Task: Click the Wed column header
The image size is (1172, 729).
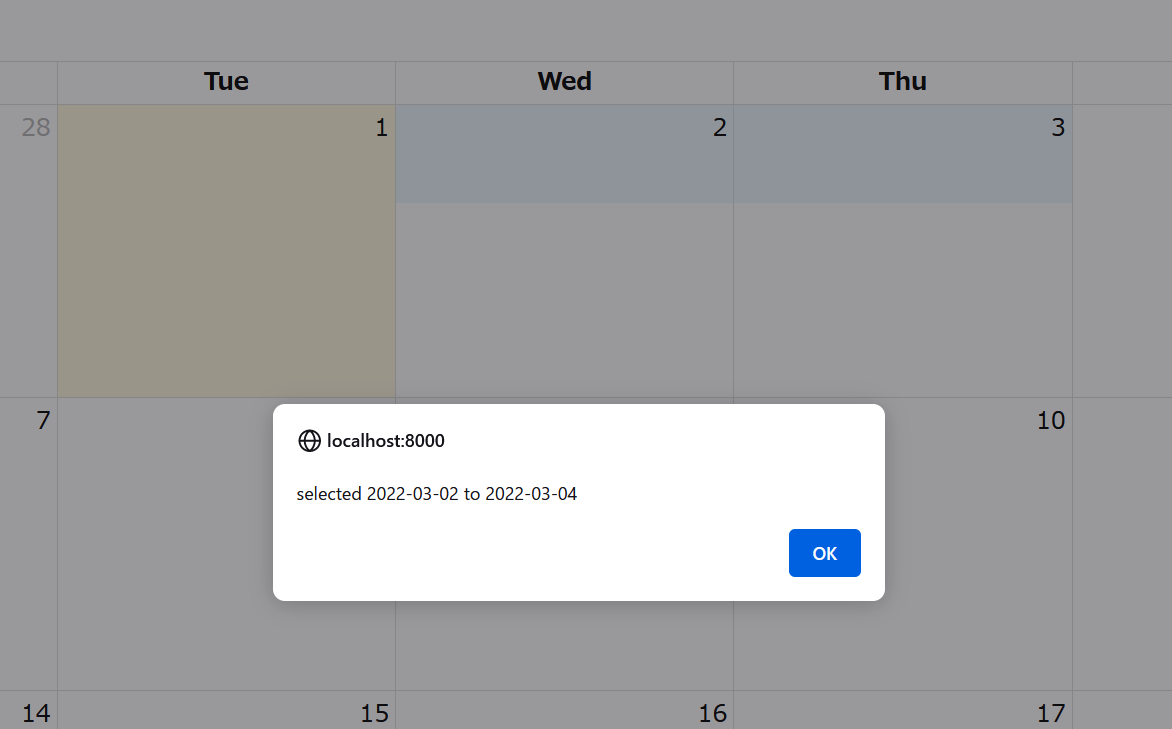Action: click(x=564, y=81)
